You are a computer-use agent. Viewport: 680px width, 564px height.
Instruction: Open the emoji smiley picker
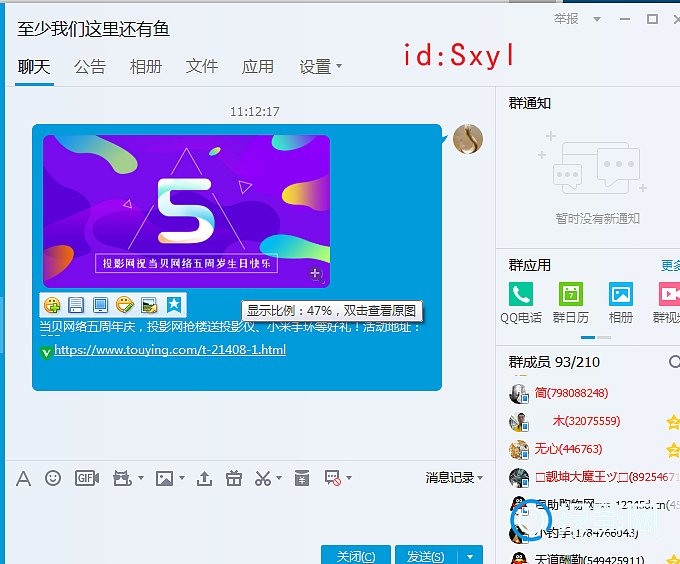point(53,478)
